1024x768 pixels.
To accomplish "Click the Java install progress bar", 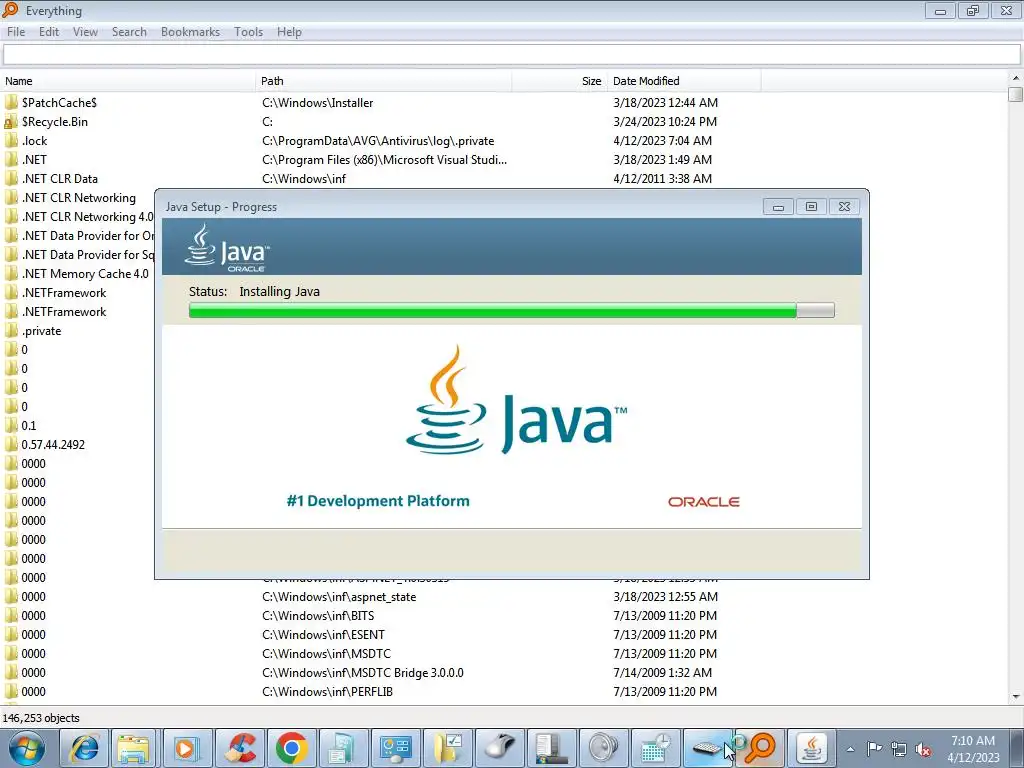I will 511,310.
